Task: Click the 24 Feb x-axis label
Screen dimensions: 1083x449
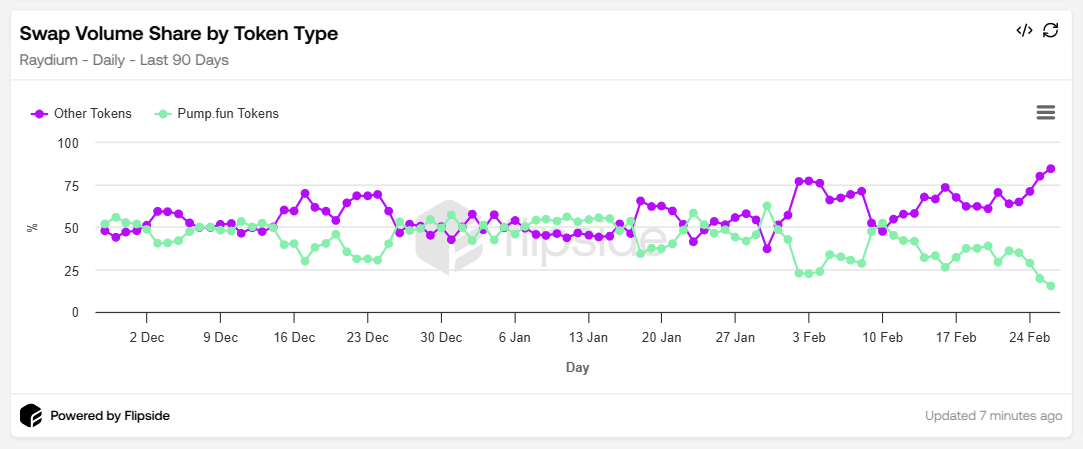Action: [x=1029, y=338]
